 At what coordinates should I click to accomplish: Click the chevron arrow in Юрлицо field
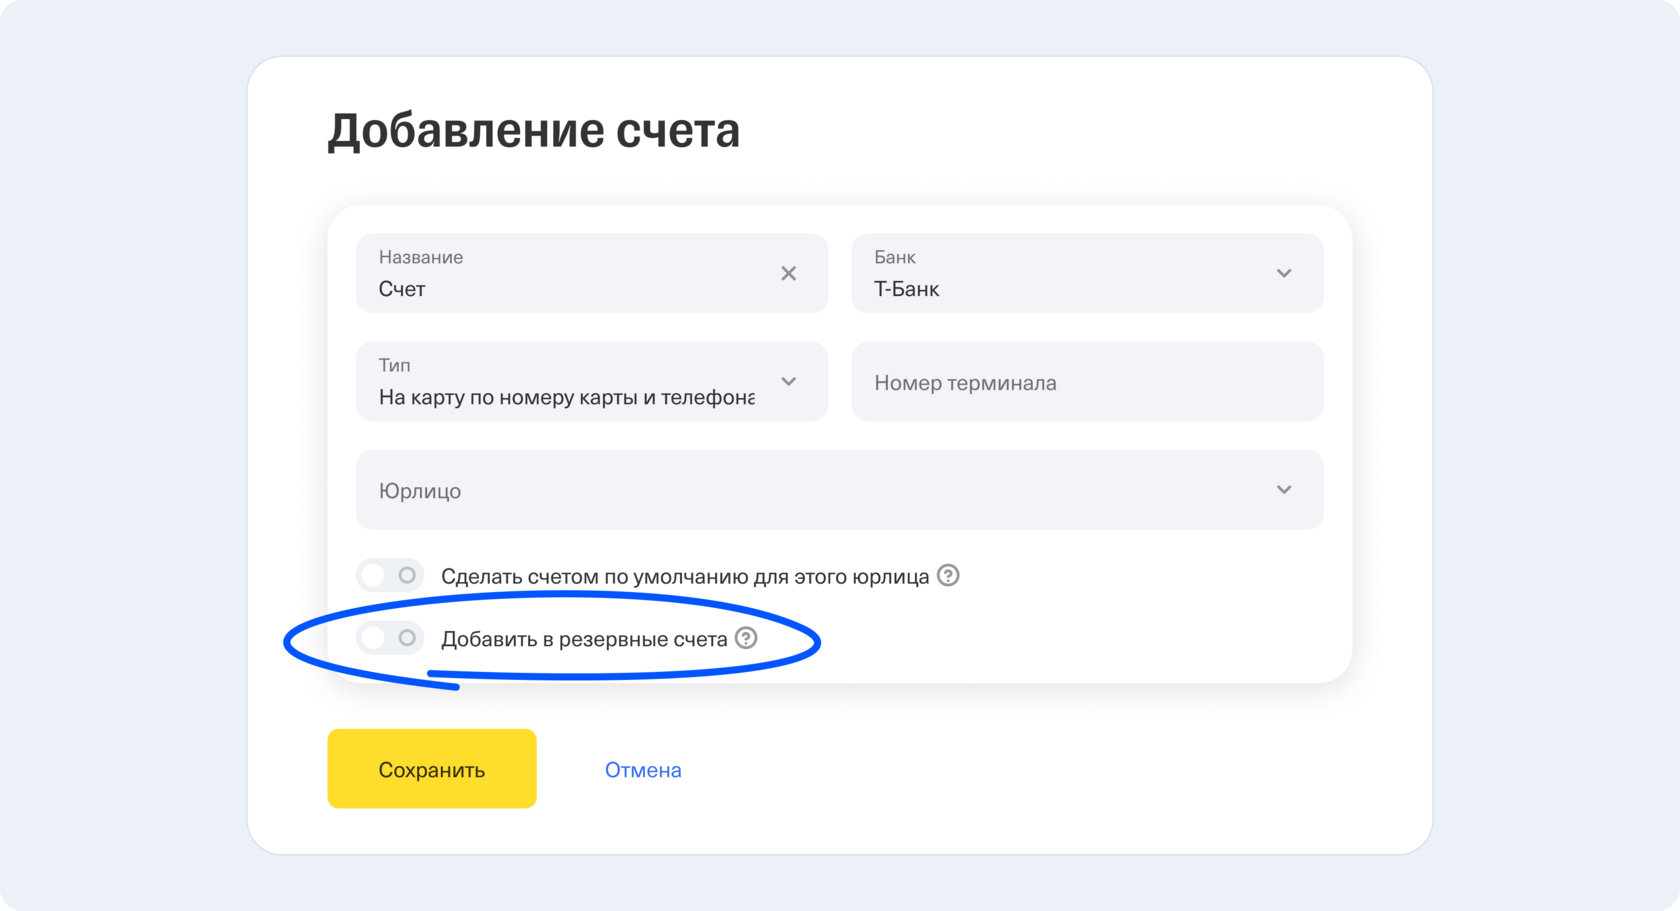pyautogui.click(x=1284, y=489)
